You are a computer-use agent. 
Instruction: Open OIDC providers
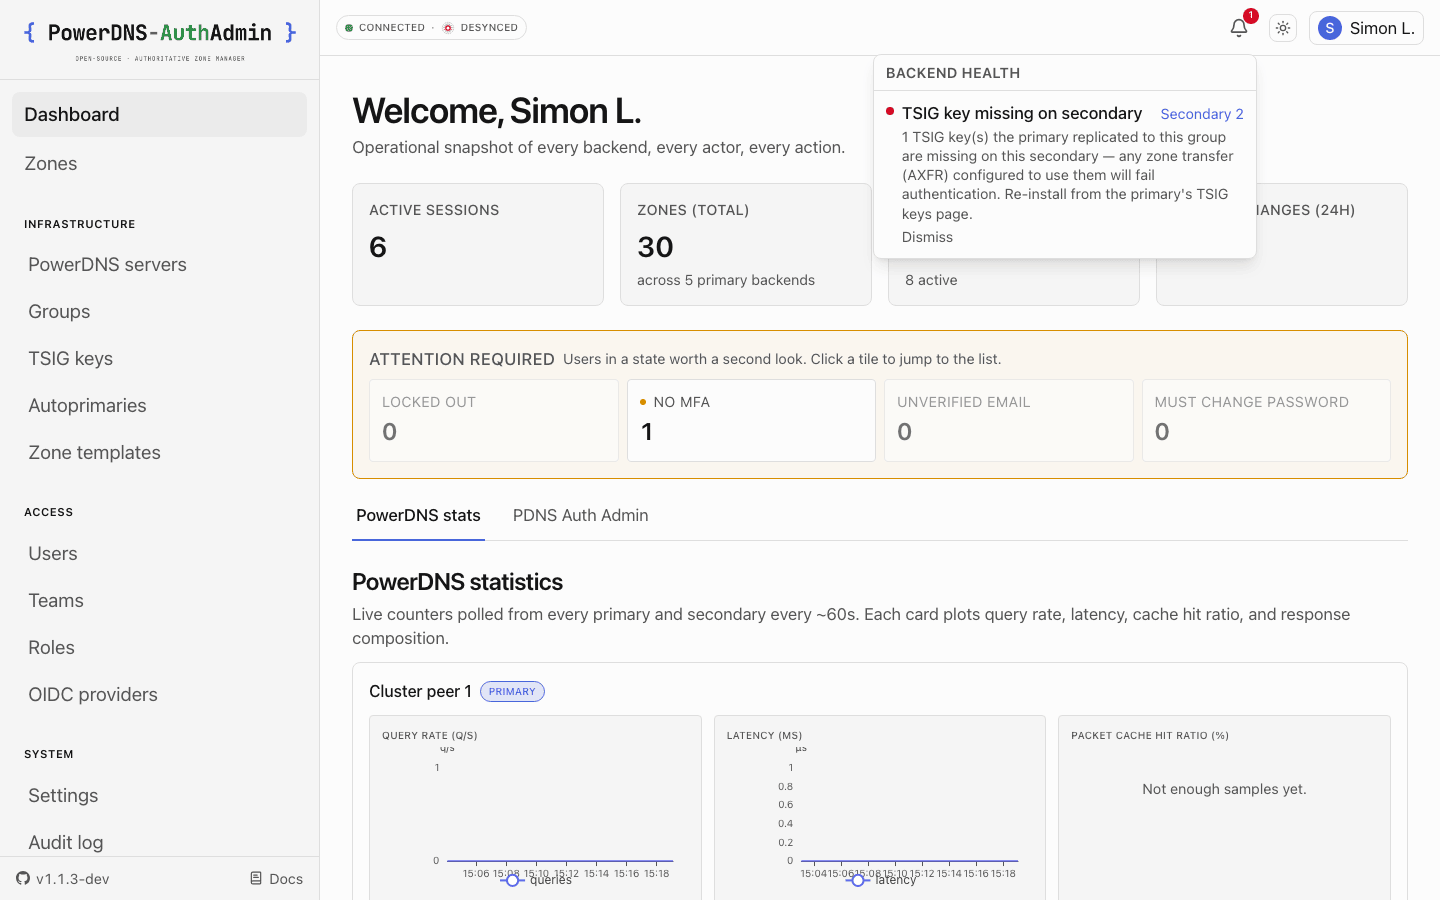click(x=160, y=694)
